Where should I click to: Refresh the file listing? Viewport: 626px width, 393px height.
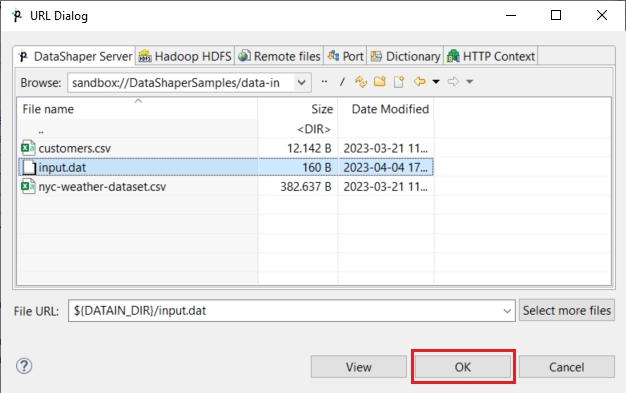click(x=361, y=82)
